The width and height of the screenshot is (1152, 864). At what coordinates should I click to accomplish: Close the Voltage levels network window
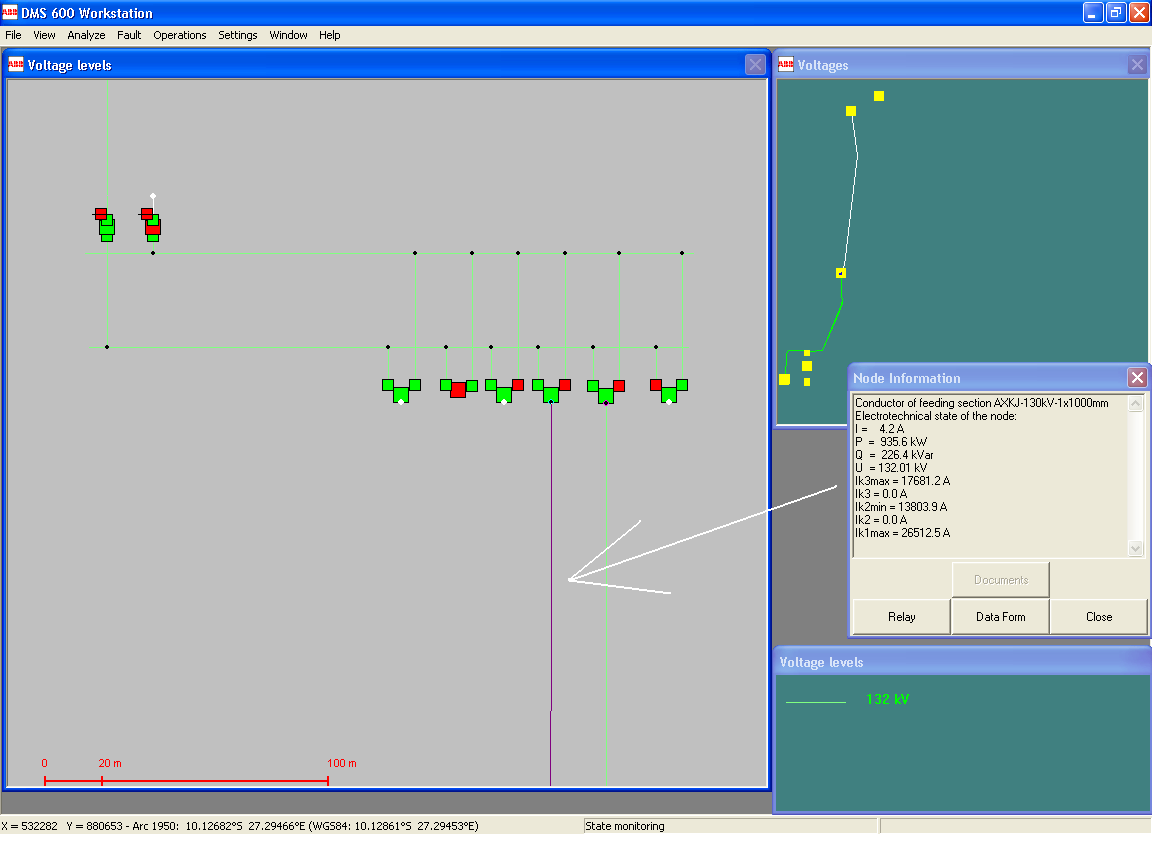(755, 65)
